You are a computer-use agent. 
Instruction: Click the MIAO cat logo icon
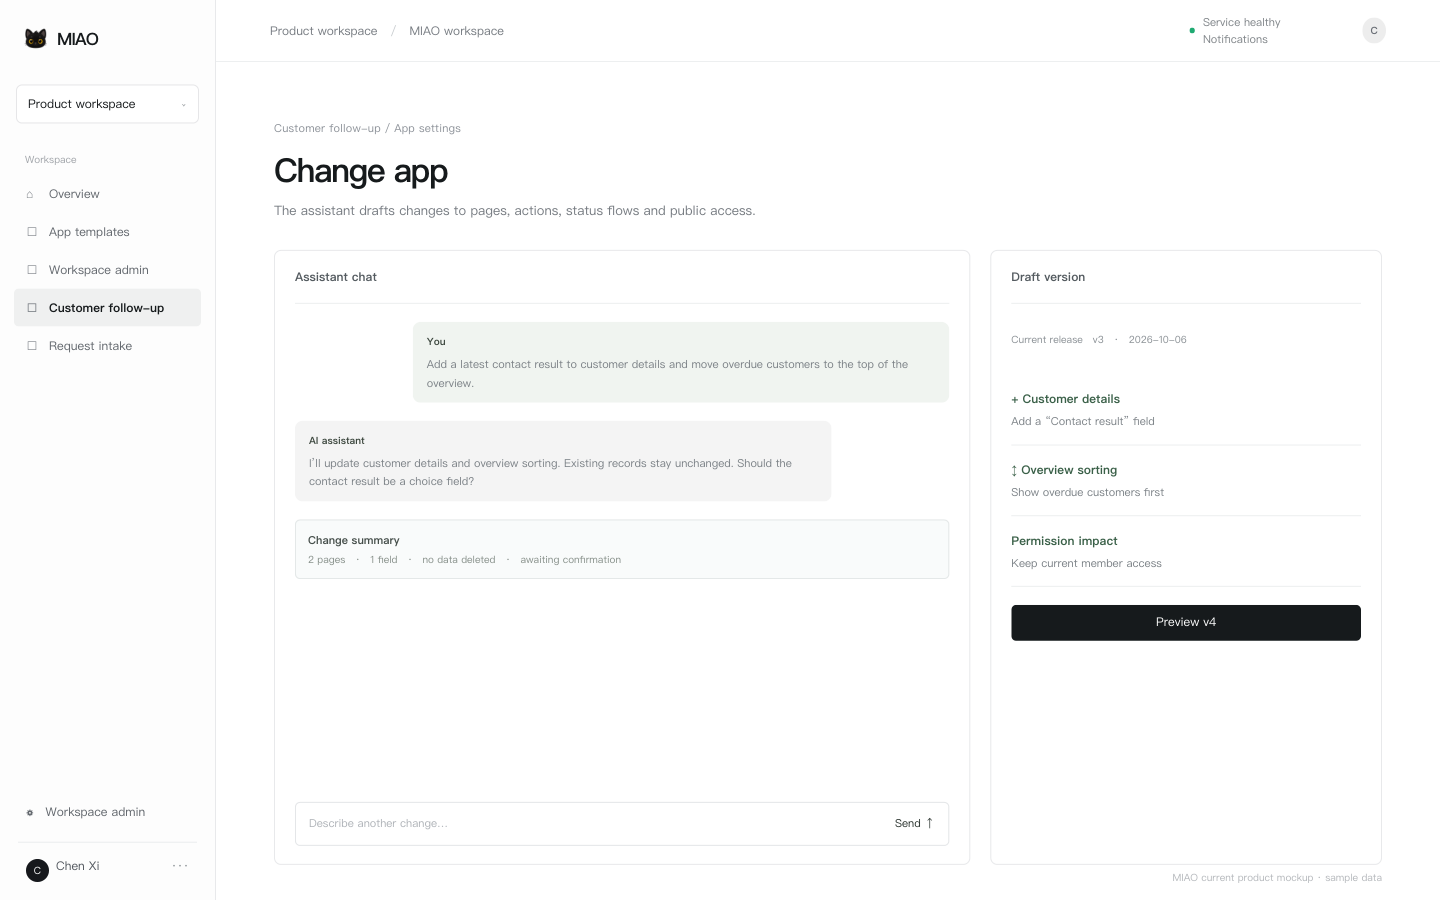point(36,39)
